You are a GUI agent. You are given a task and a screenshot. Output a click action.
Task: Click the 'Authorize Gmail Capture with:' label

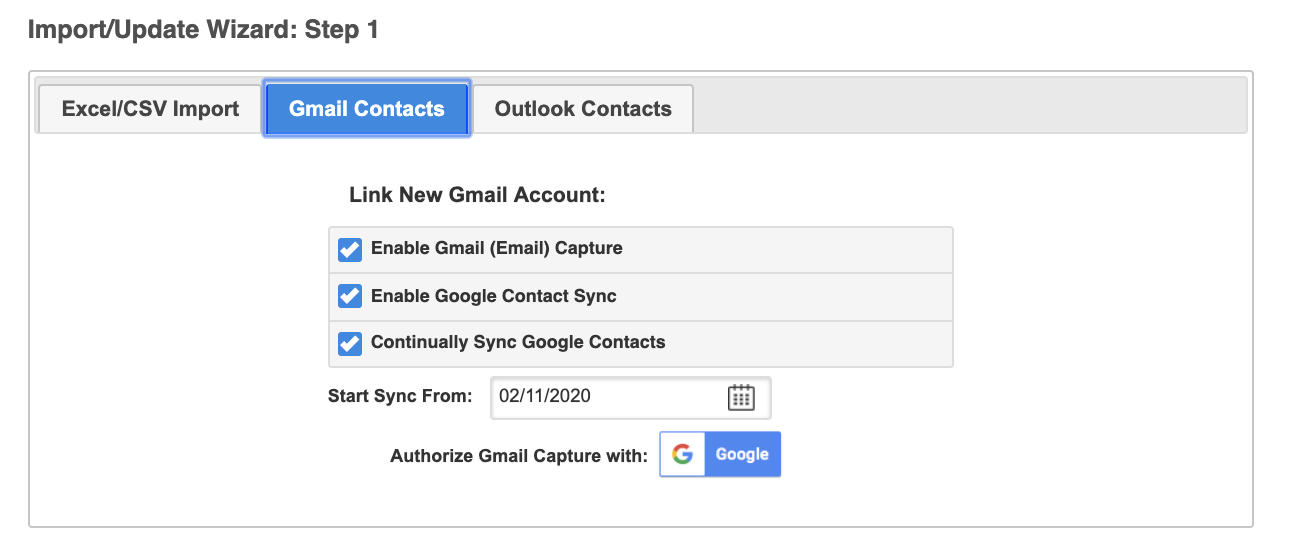(x=519, y=456)
